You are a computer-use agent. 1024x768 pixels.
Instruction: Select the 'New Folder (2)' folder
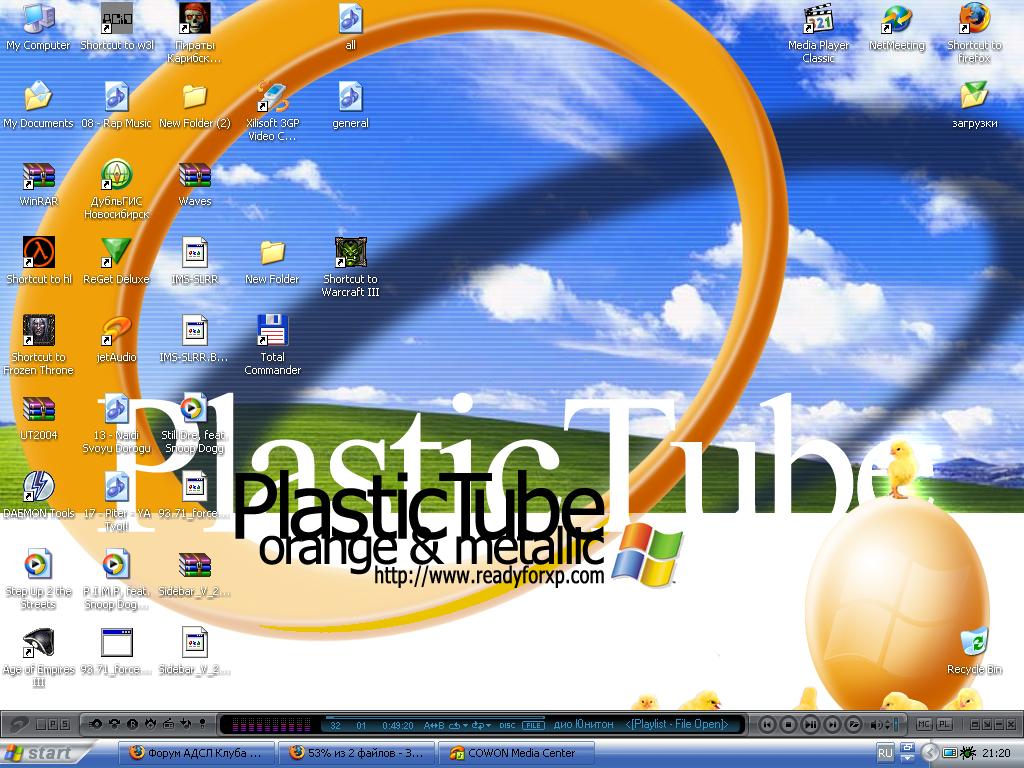195,104
